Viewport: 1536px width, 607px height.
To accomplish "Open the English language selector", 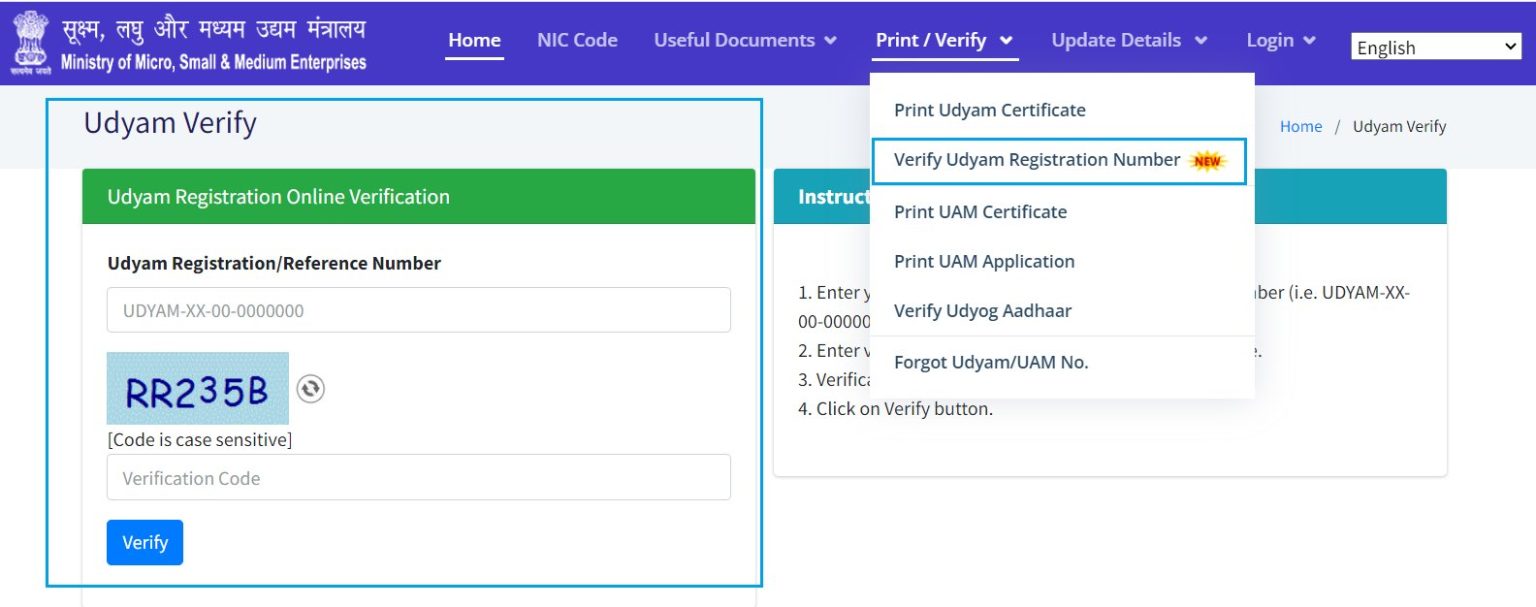I will coord(1435,47).
